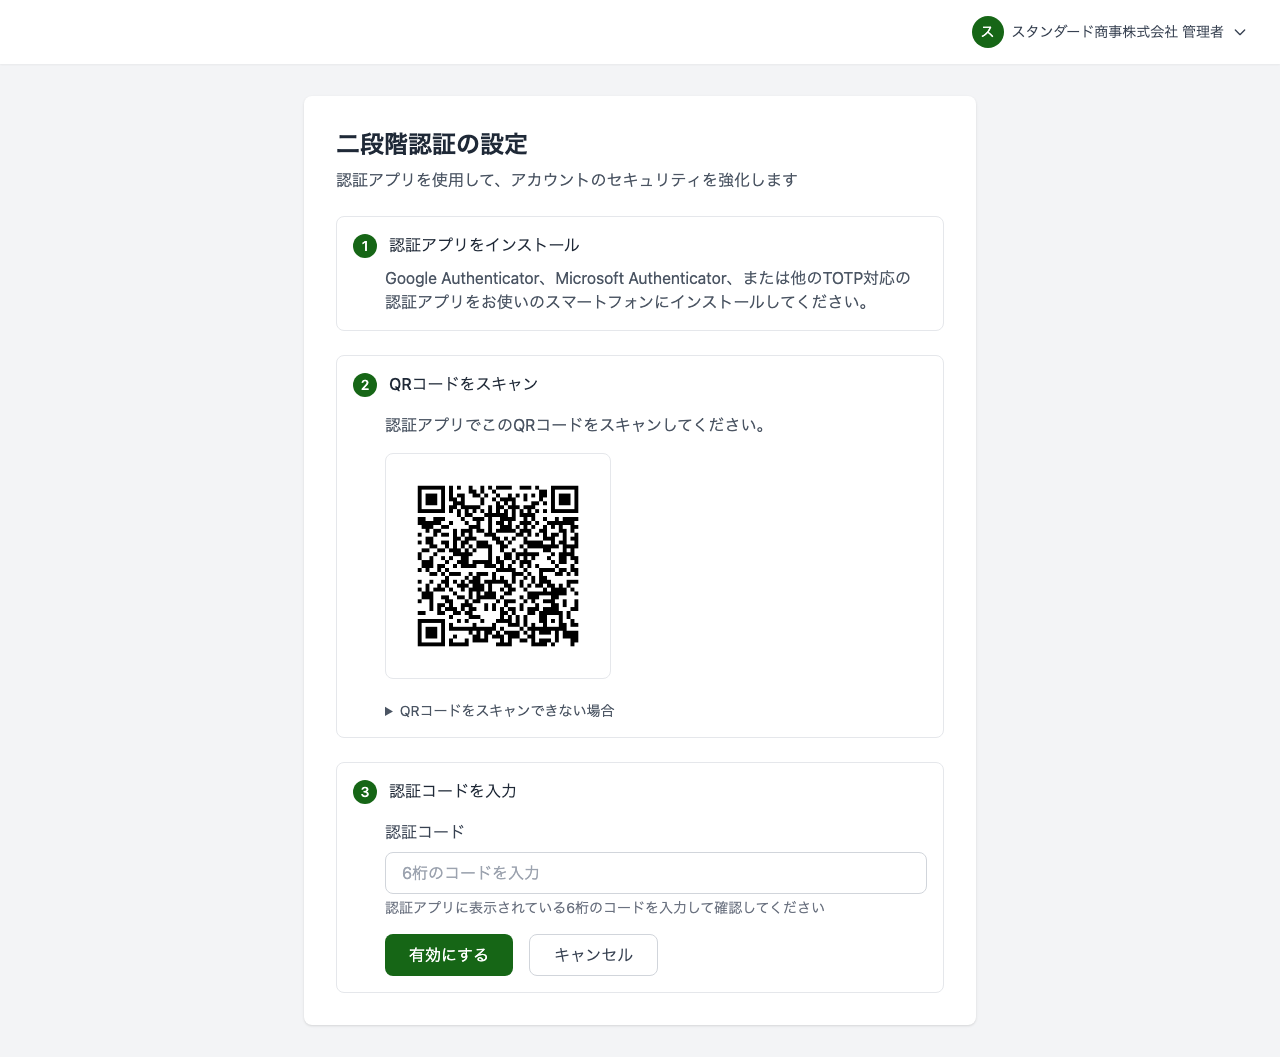Open the account dropdown chevron
1280x1057 pixels.
pos(1240,32)
